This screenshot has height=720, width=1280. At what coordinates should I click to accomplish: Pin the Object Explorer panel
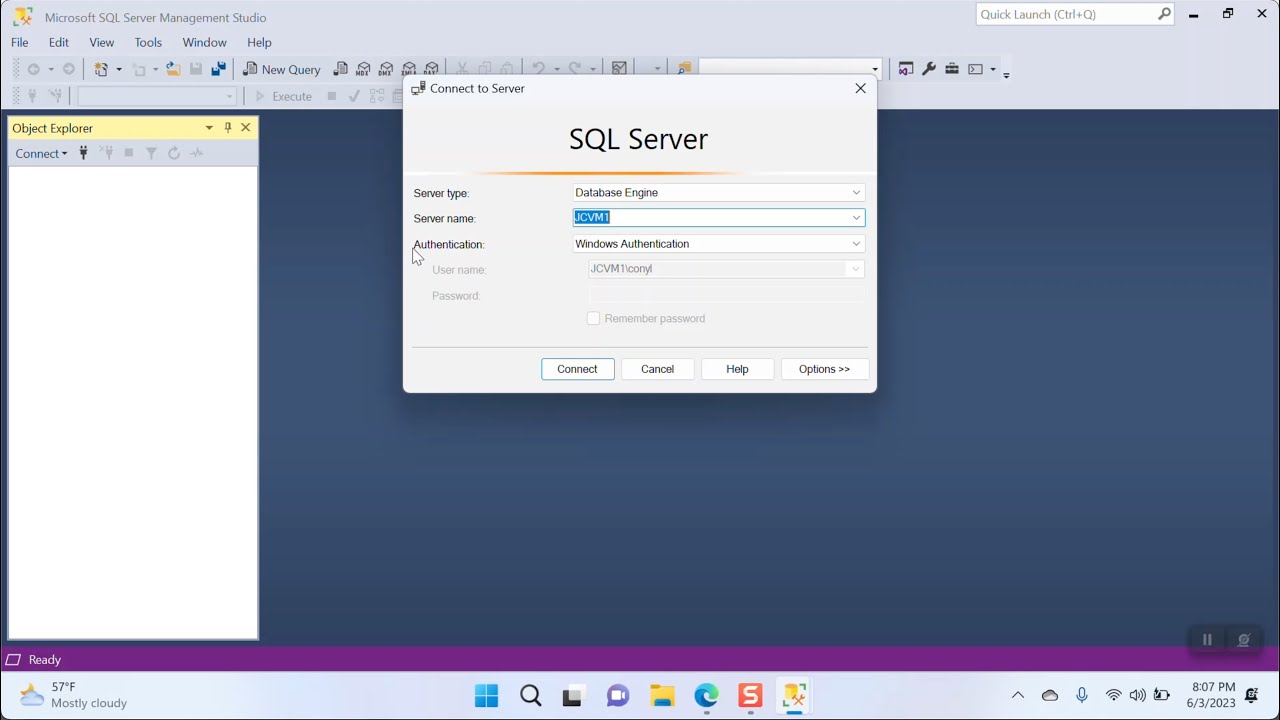(x=228, y=128)
